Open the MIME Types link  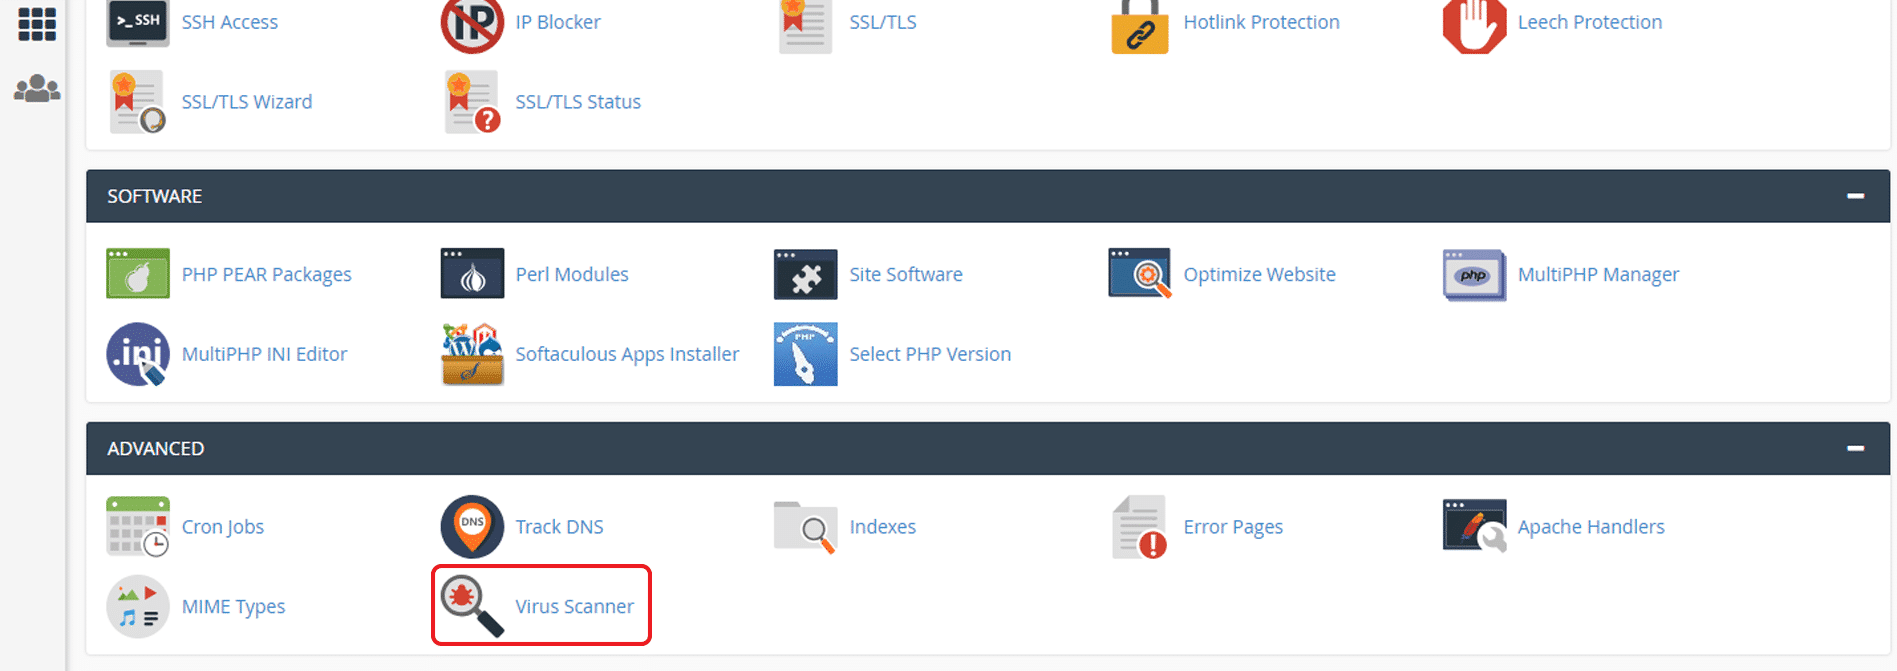(233, 607)
